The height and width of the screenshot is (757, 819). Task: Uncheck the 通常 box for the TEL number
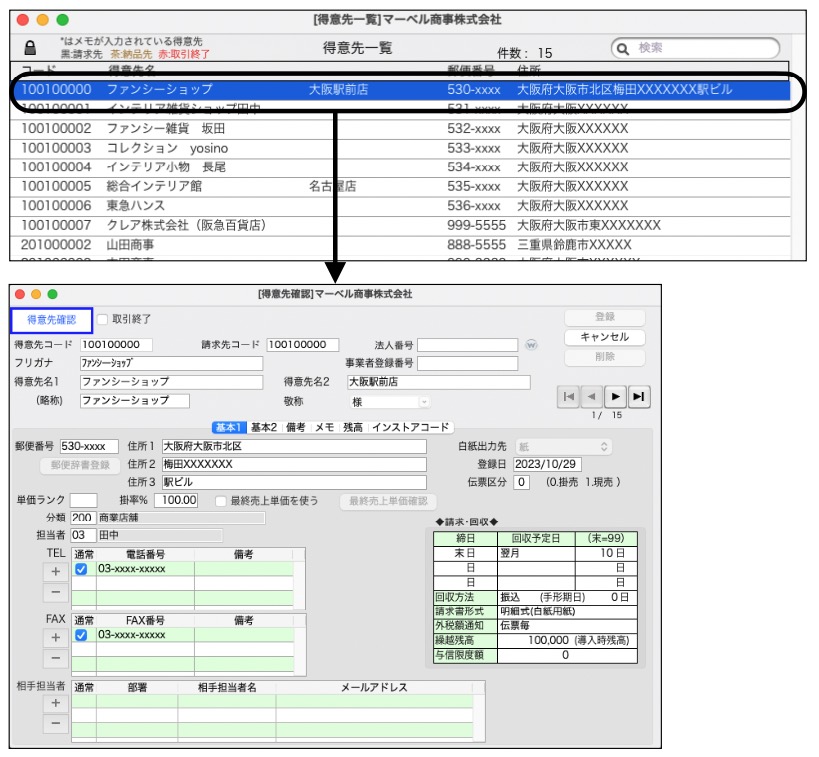click(82, 569)
